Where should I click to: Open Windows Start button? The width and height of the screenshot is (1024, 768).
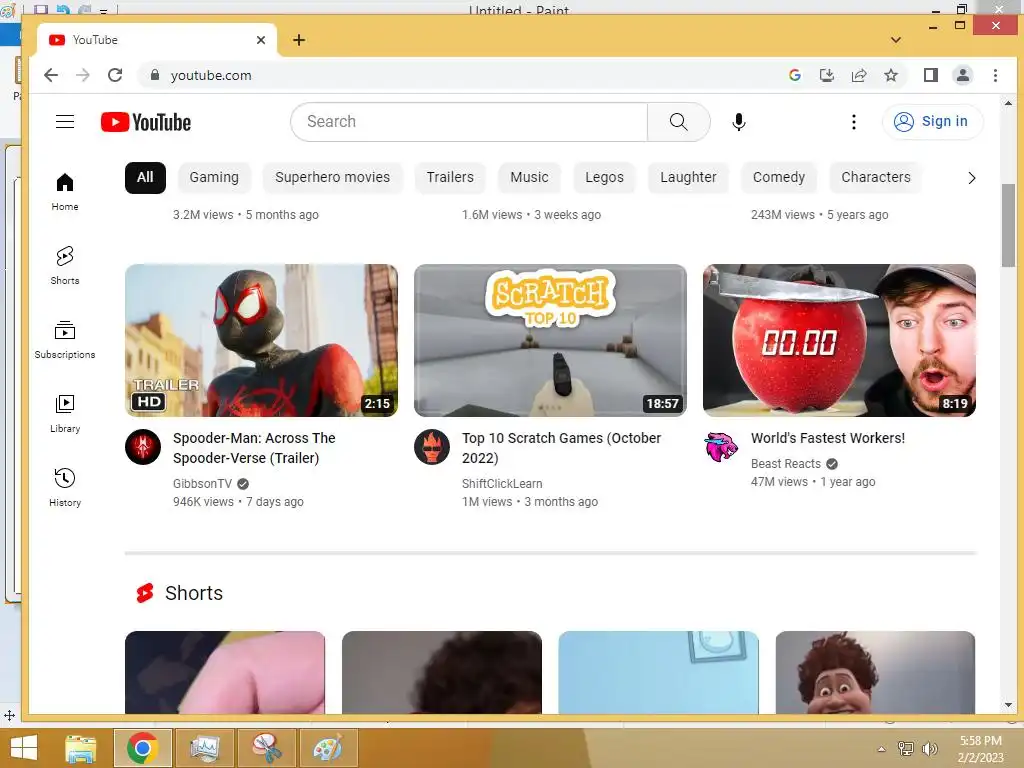(x=24, y=748)
